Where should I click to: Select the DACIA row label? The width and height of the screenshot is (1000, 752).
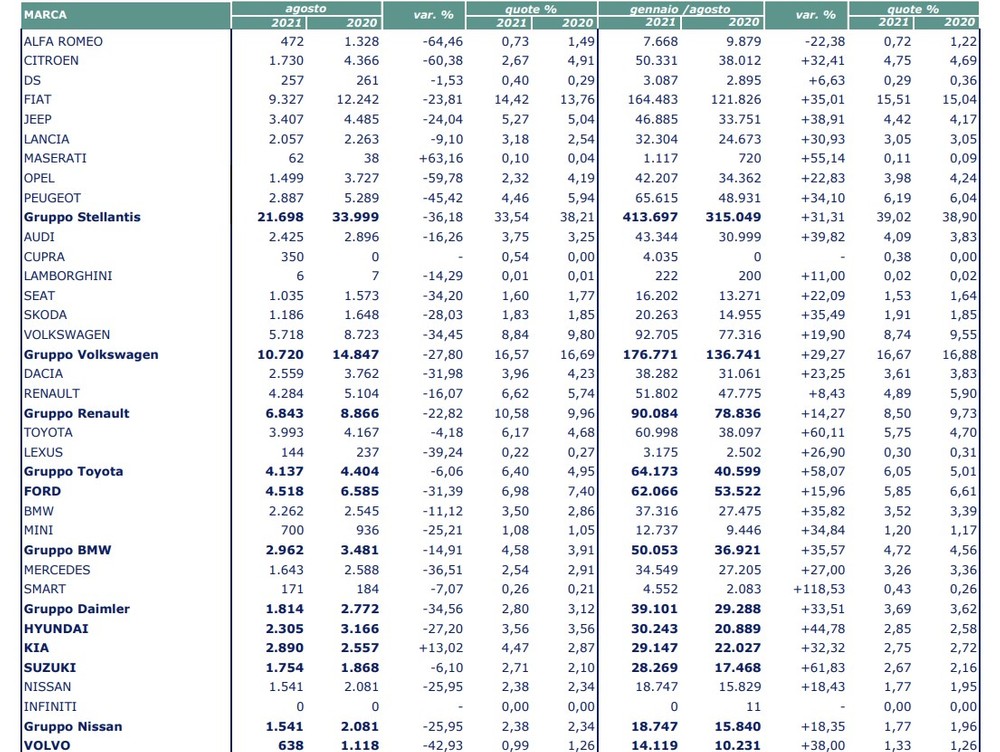tap(43, 373)
